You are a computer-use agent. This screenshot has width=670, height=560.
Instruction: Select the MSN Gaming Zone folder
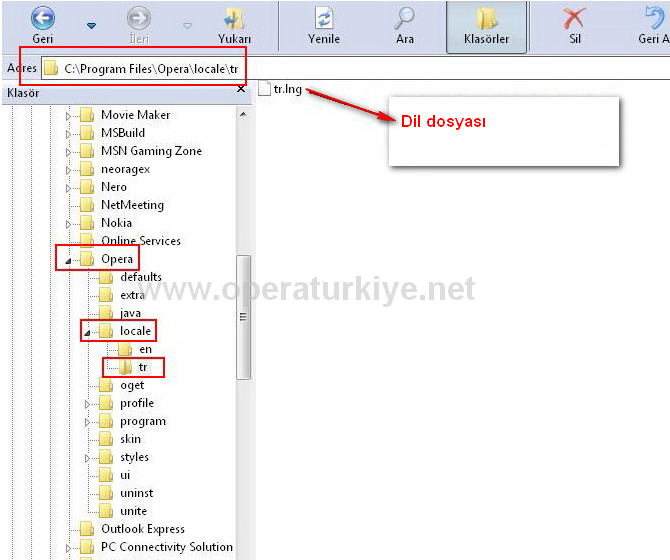point(141,151)
